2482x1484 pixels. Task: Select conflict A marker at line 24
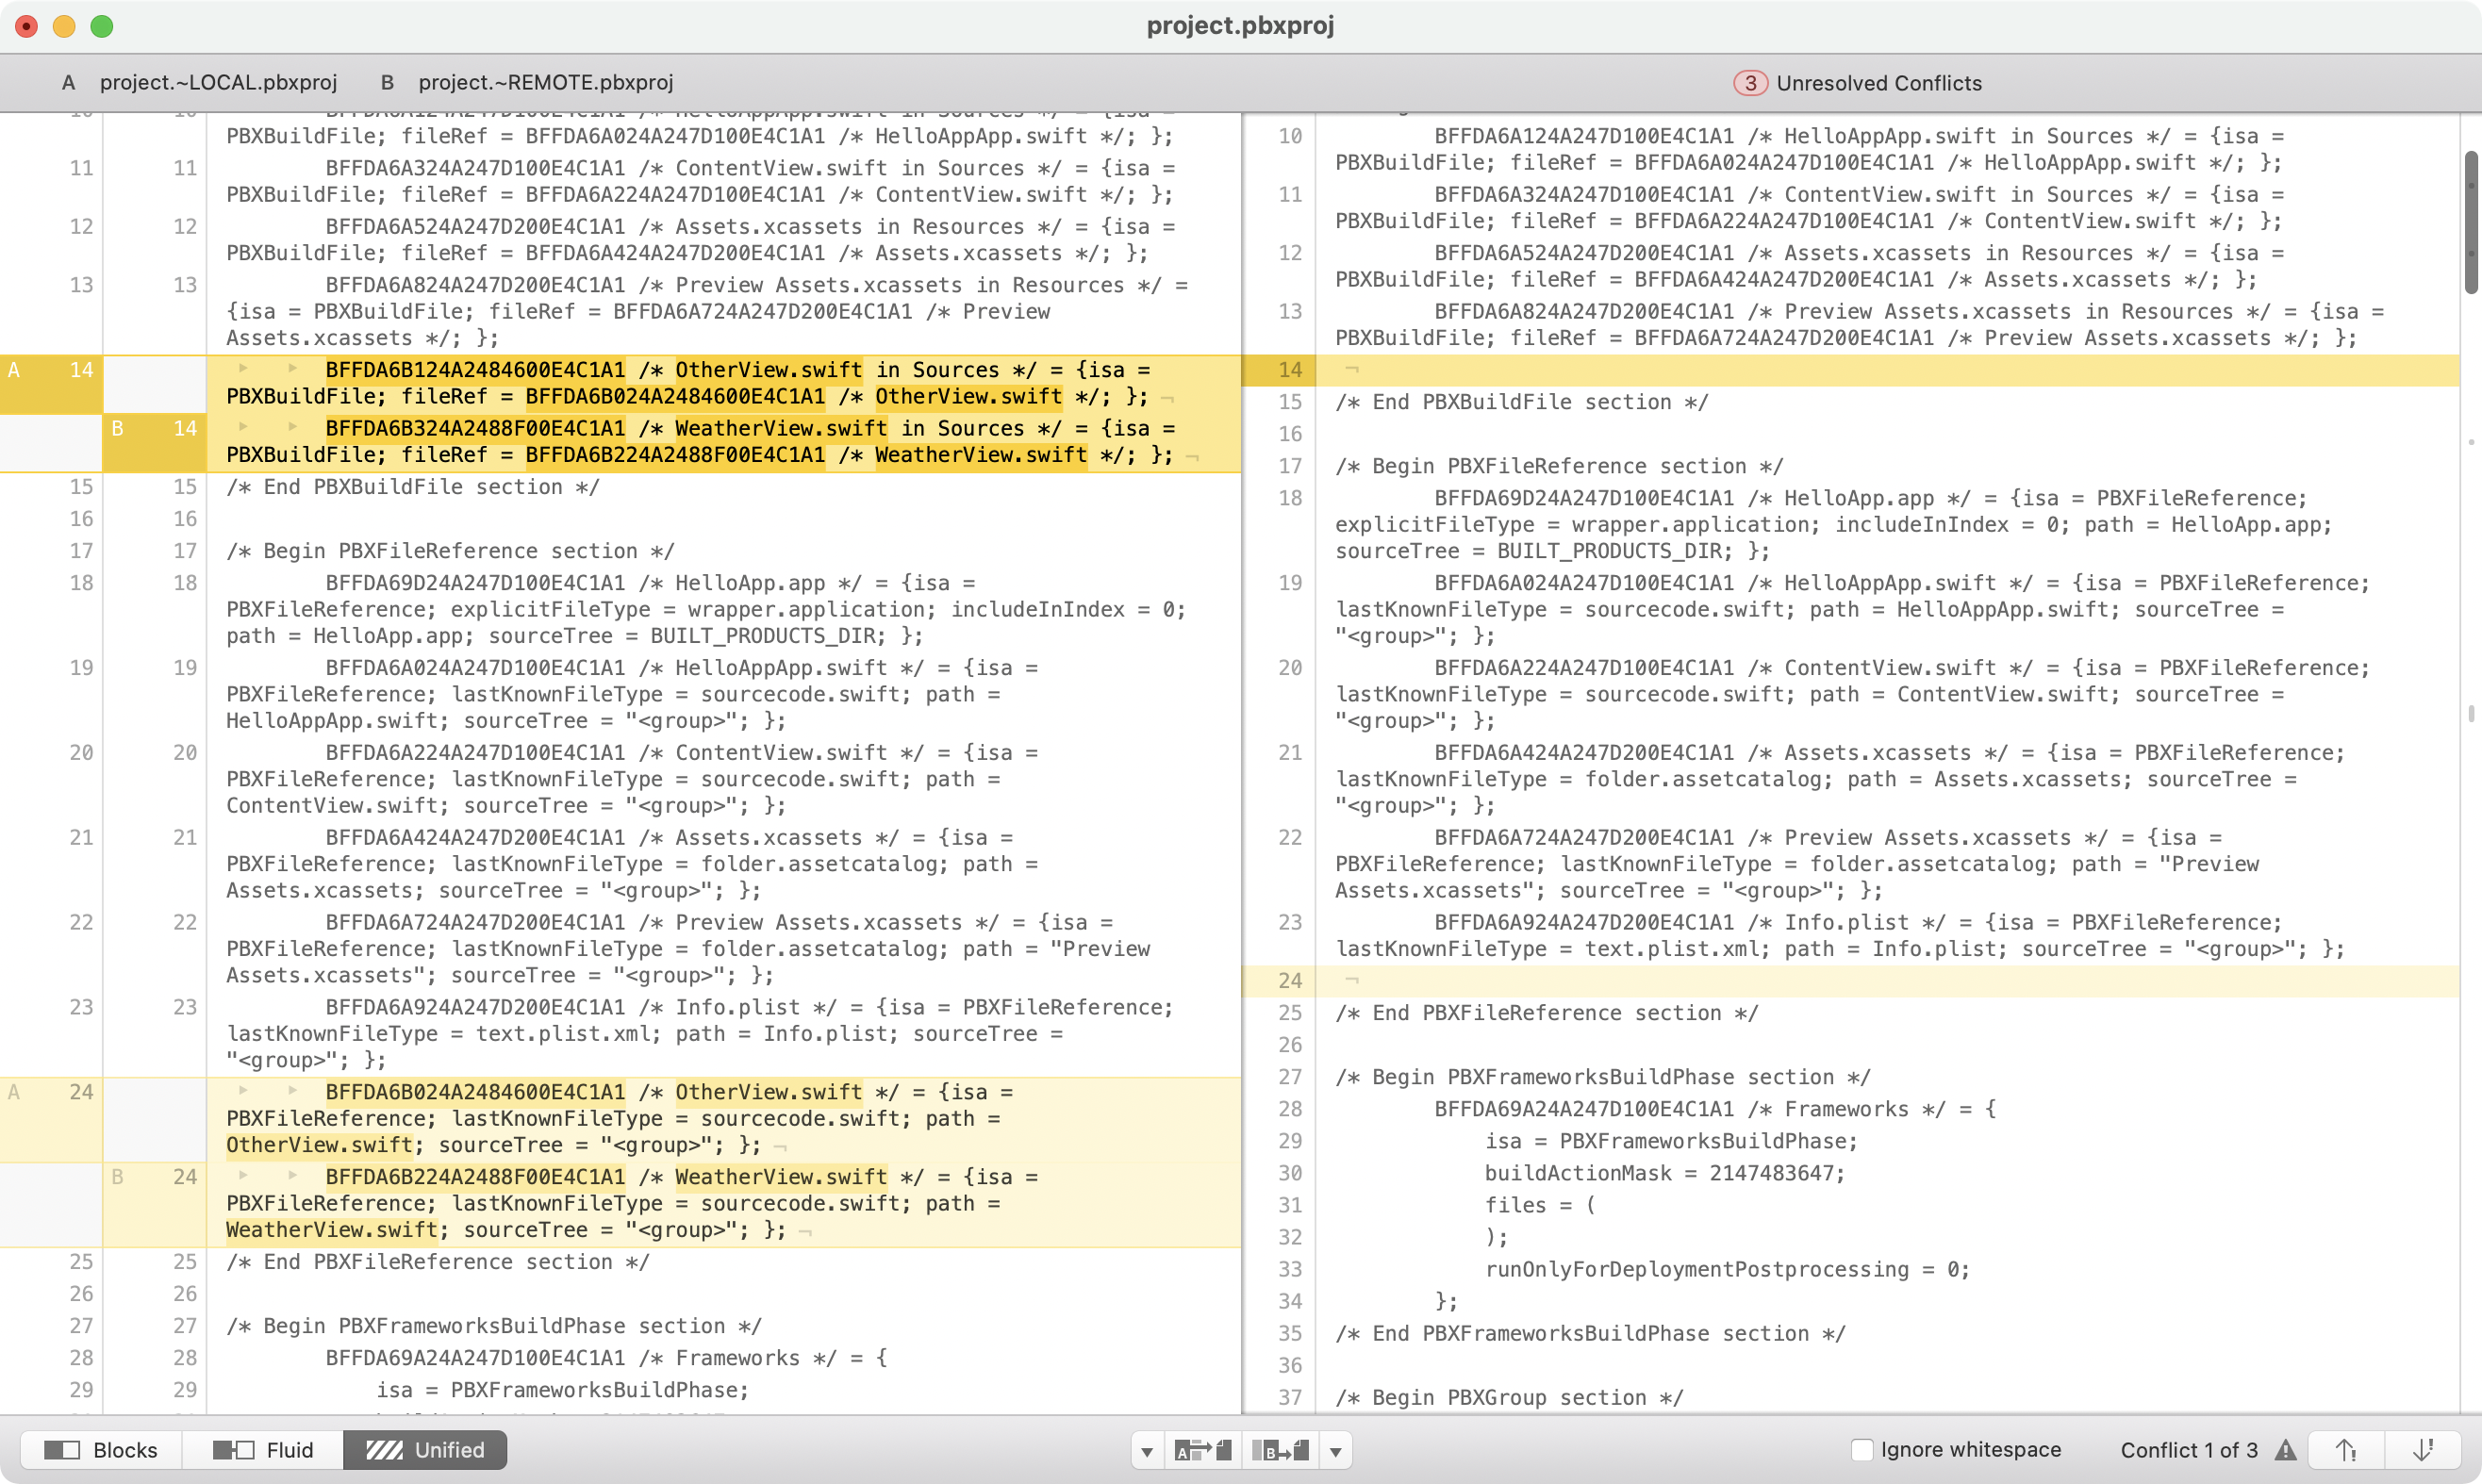(51, 1119)
